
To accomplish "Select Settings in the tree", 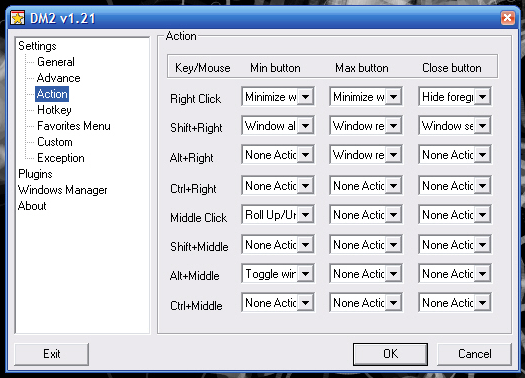I will coord(37,46).
